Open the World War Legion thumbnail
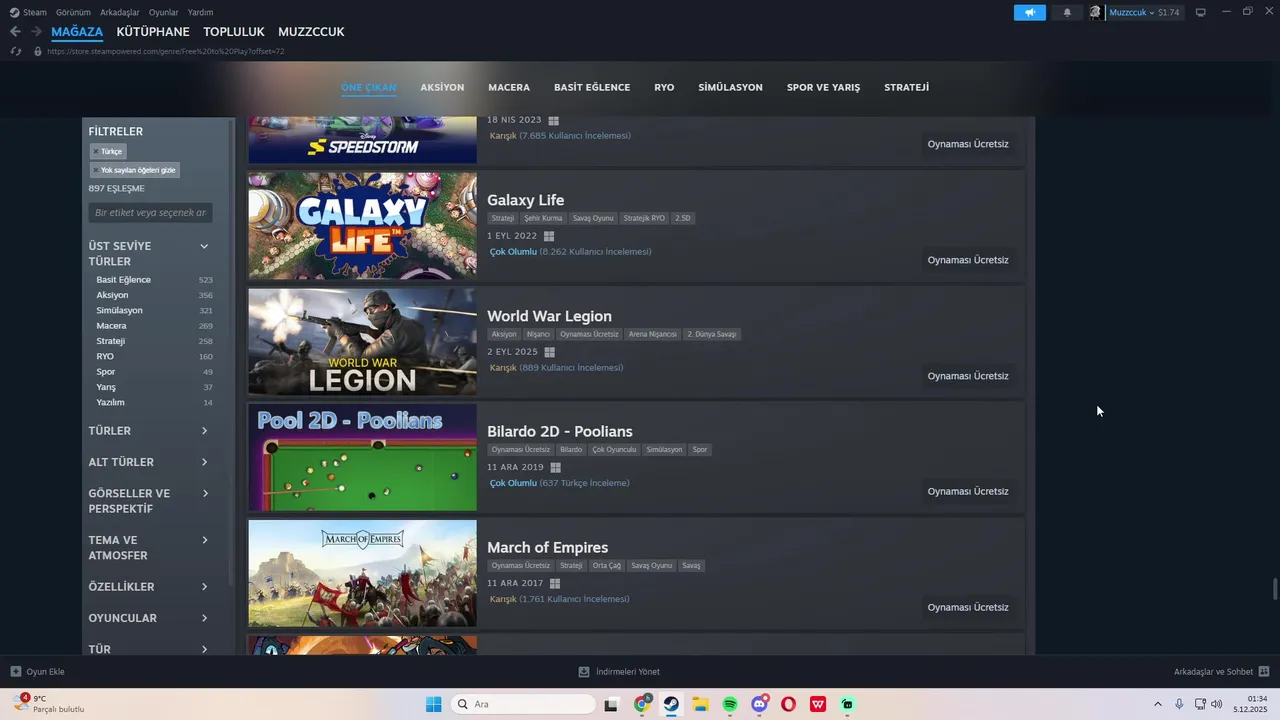Viewport: 1280px width, 720px height. [362, 342]
